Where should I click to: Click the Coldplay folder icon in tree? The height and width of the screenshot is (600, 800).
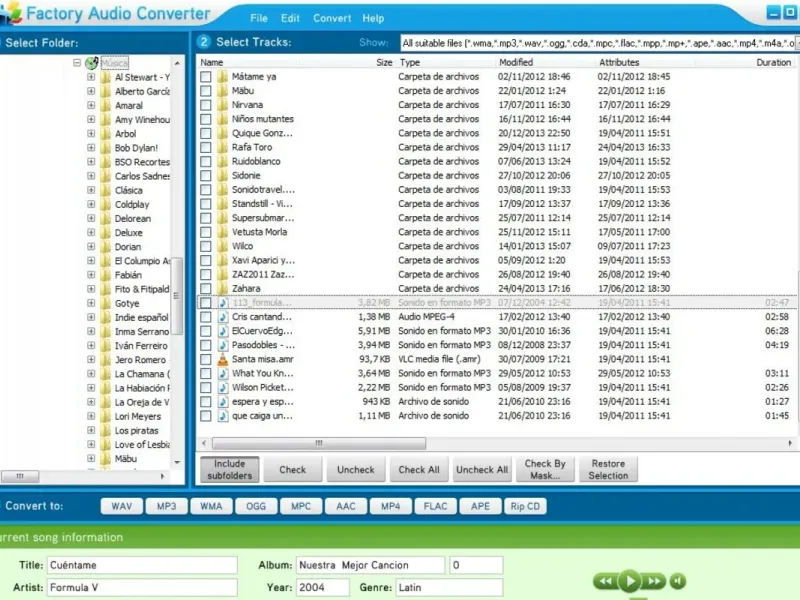pos(106,205)
